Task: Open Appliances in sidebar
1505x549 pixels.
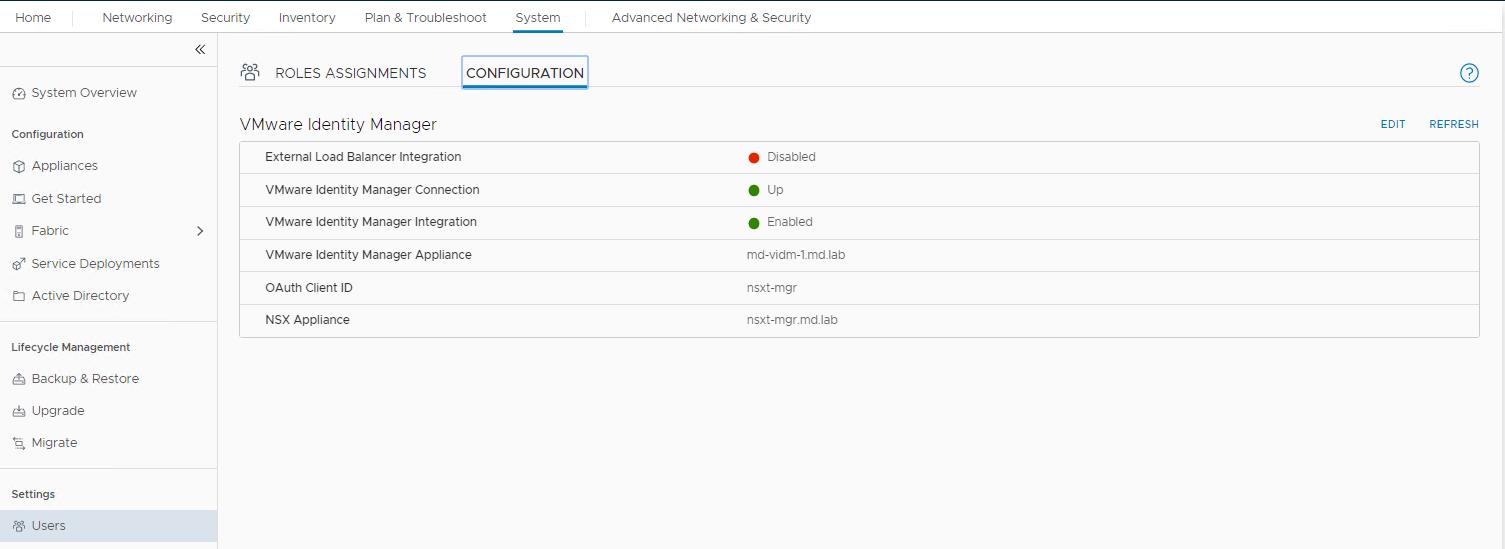Action: [65, 166]
